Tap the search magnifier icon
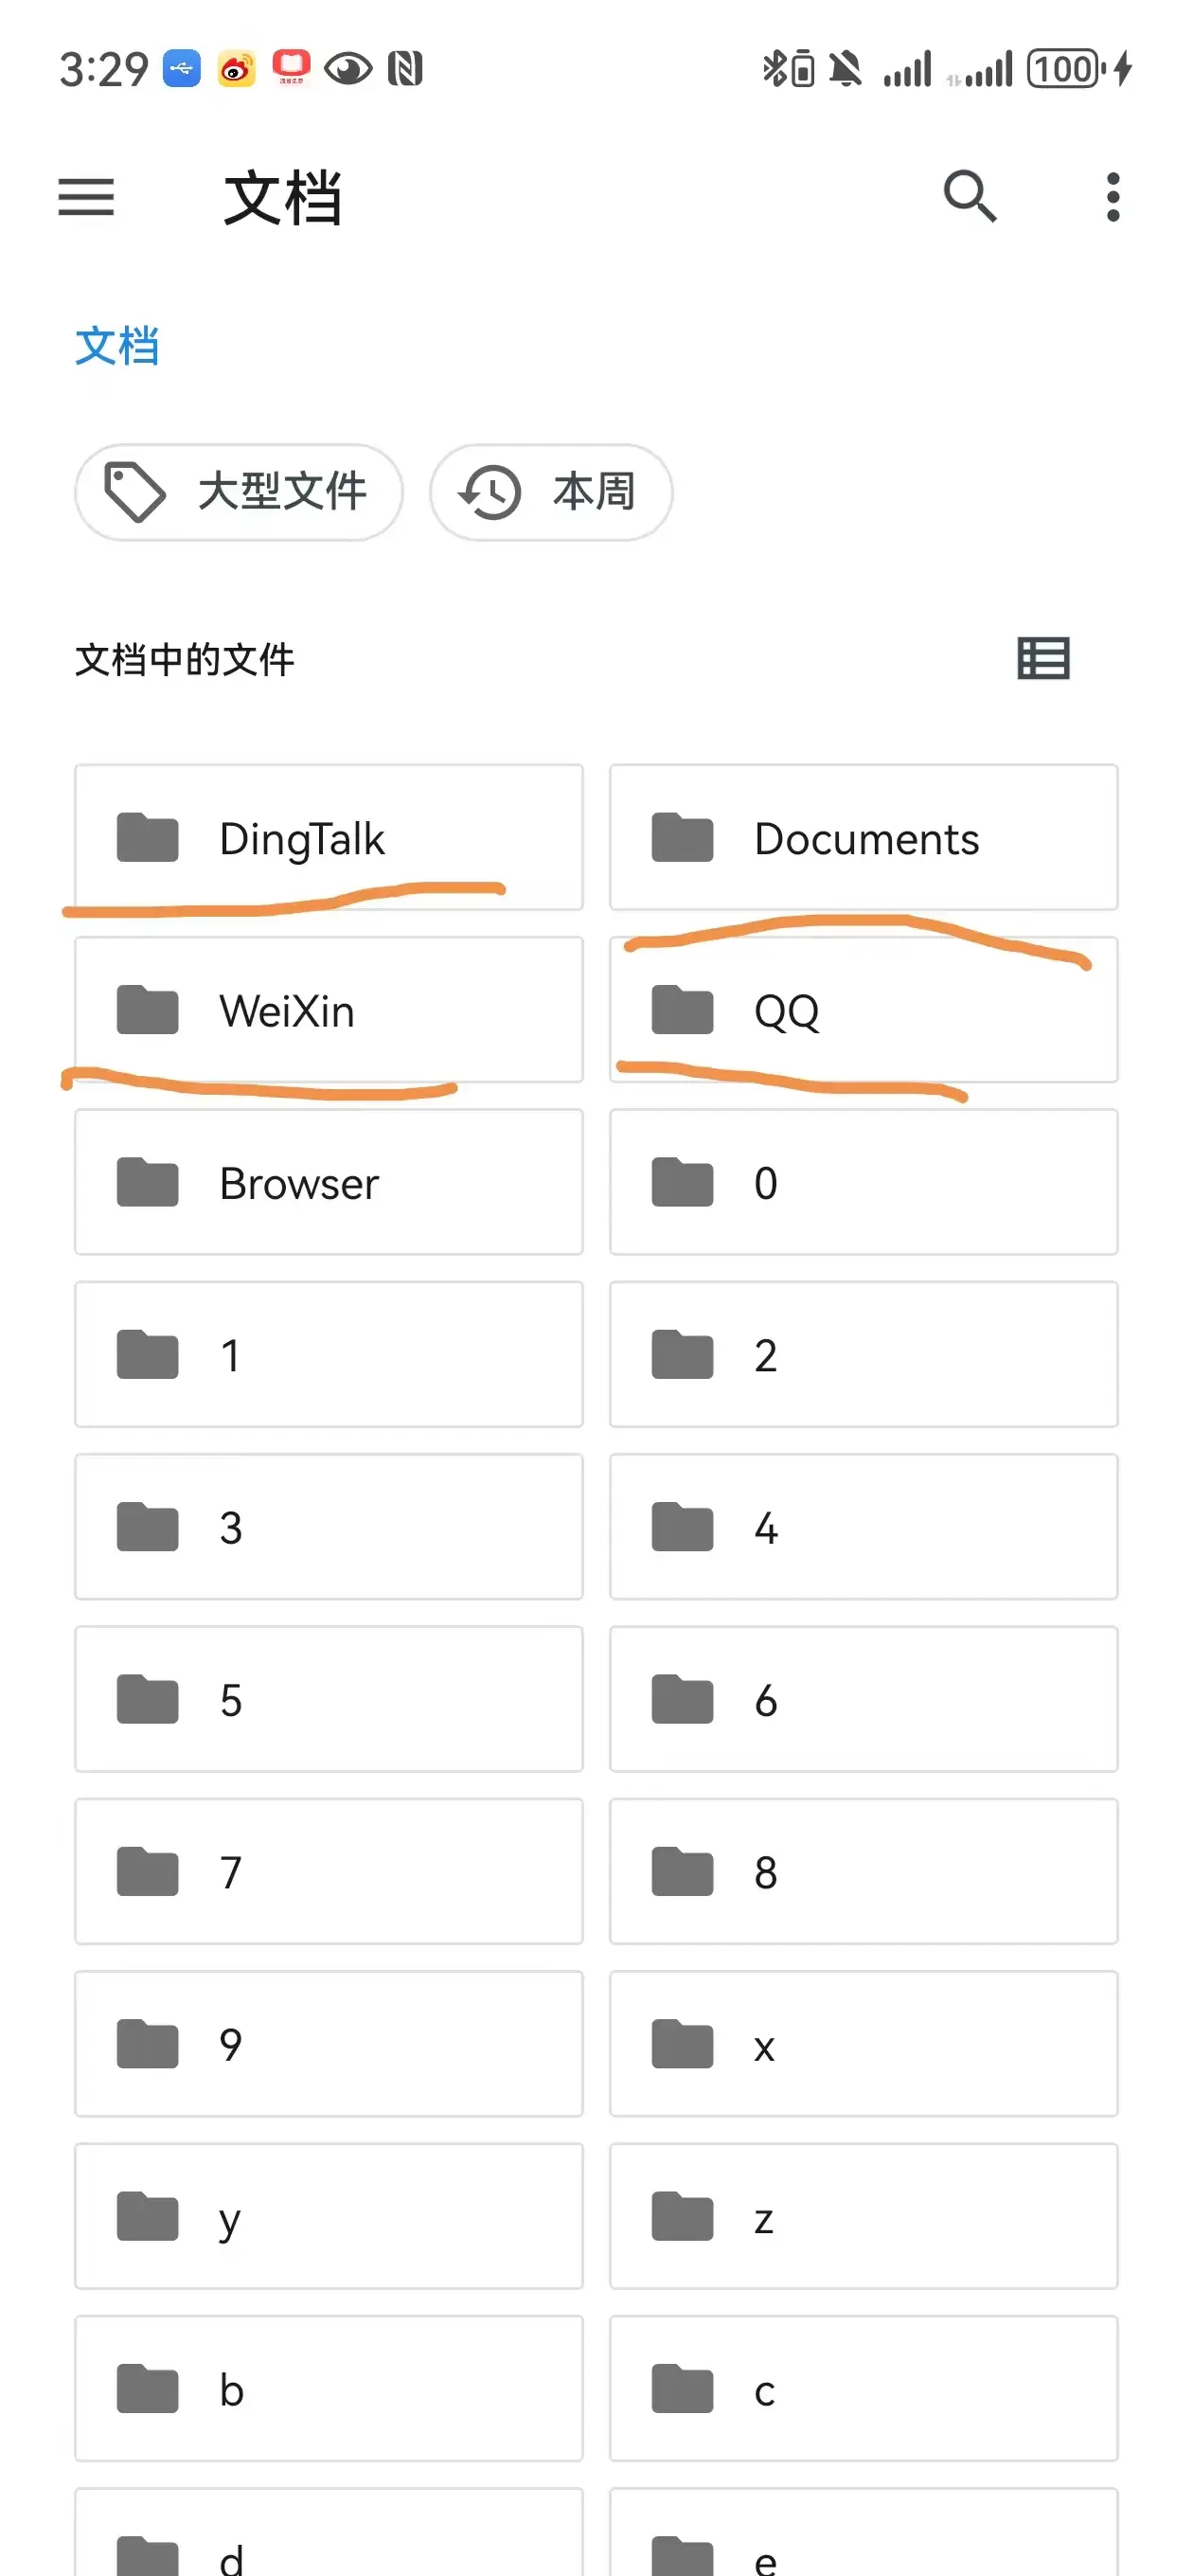 [x=969, y=196]
